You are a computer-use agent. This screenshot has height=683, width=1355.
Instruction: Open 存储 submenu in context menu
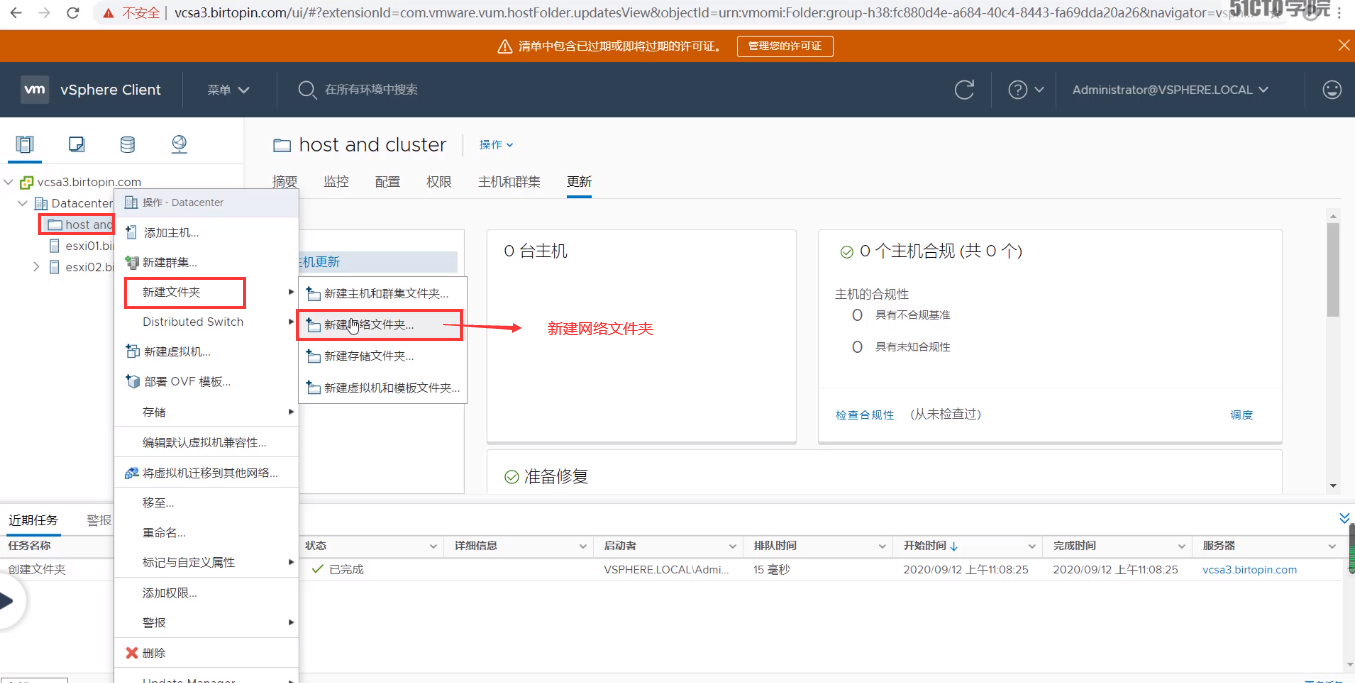coord(207,412)
